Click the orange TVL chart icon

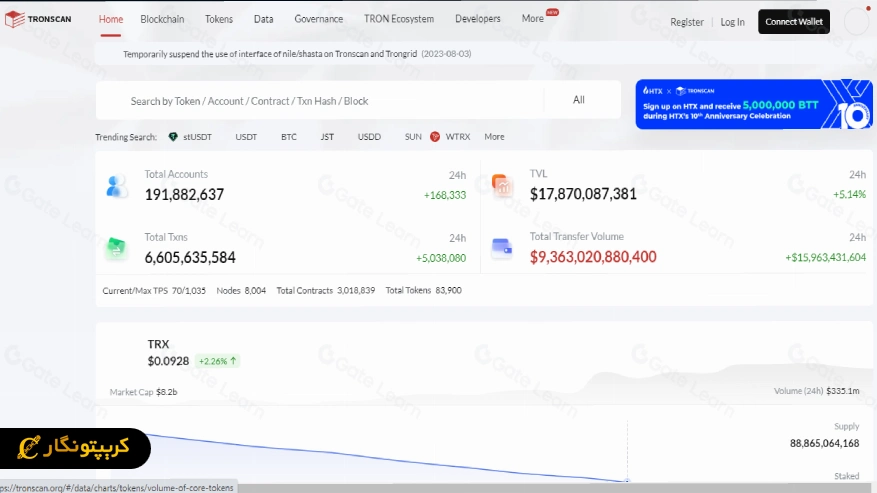pyautogui.click(x=502, y=185)
